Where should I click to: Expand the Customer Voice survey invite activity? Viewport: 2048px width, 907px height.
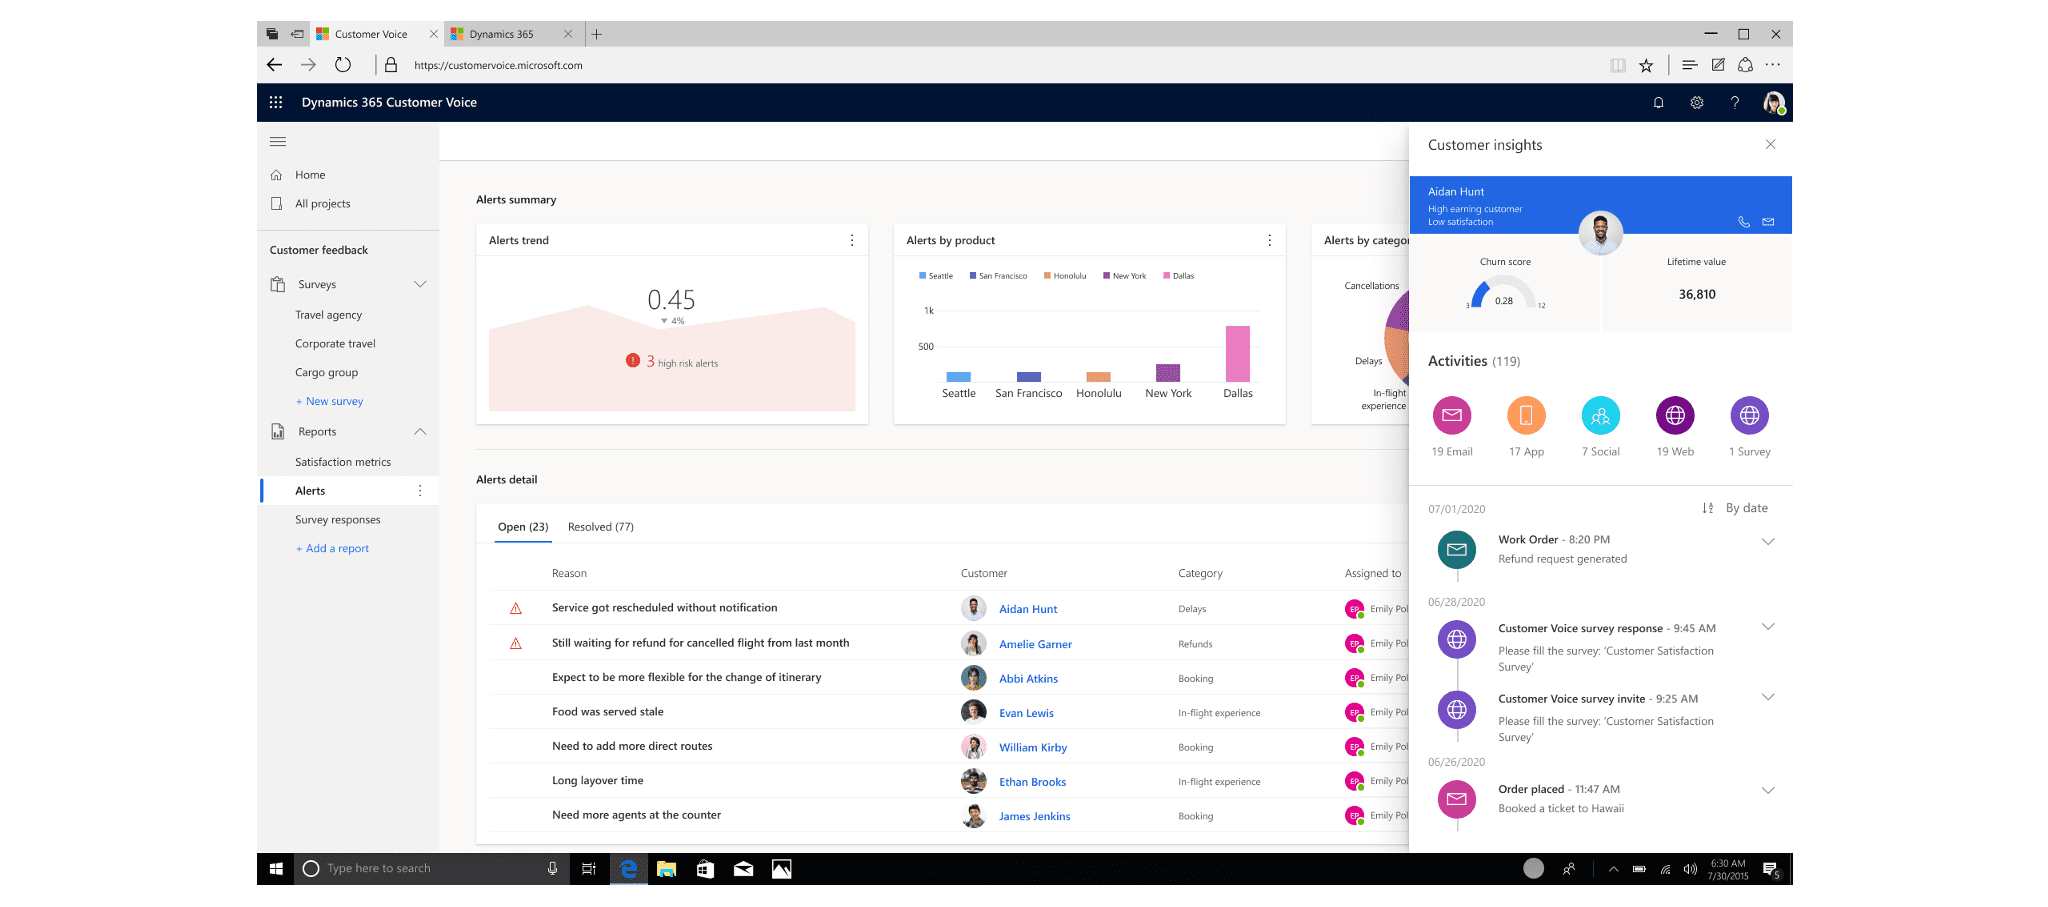[1768, 697]
